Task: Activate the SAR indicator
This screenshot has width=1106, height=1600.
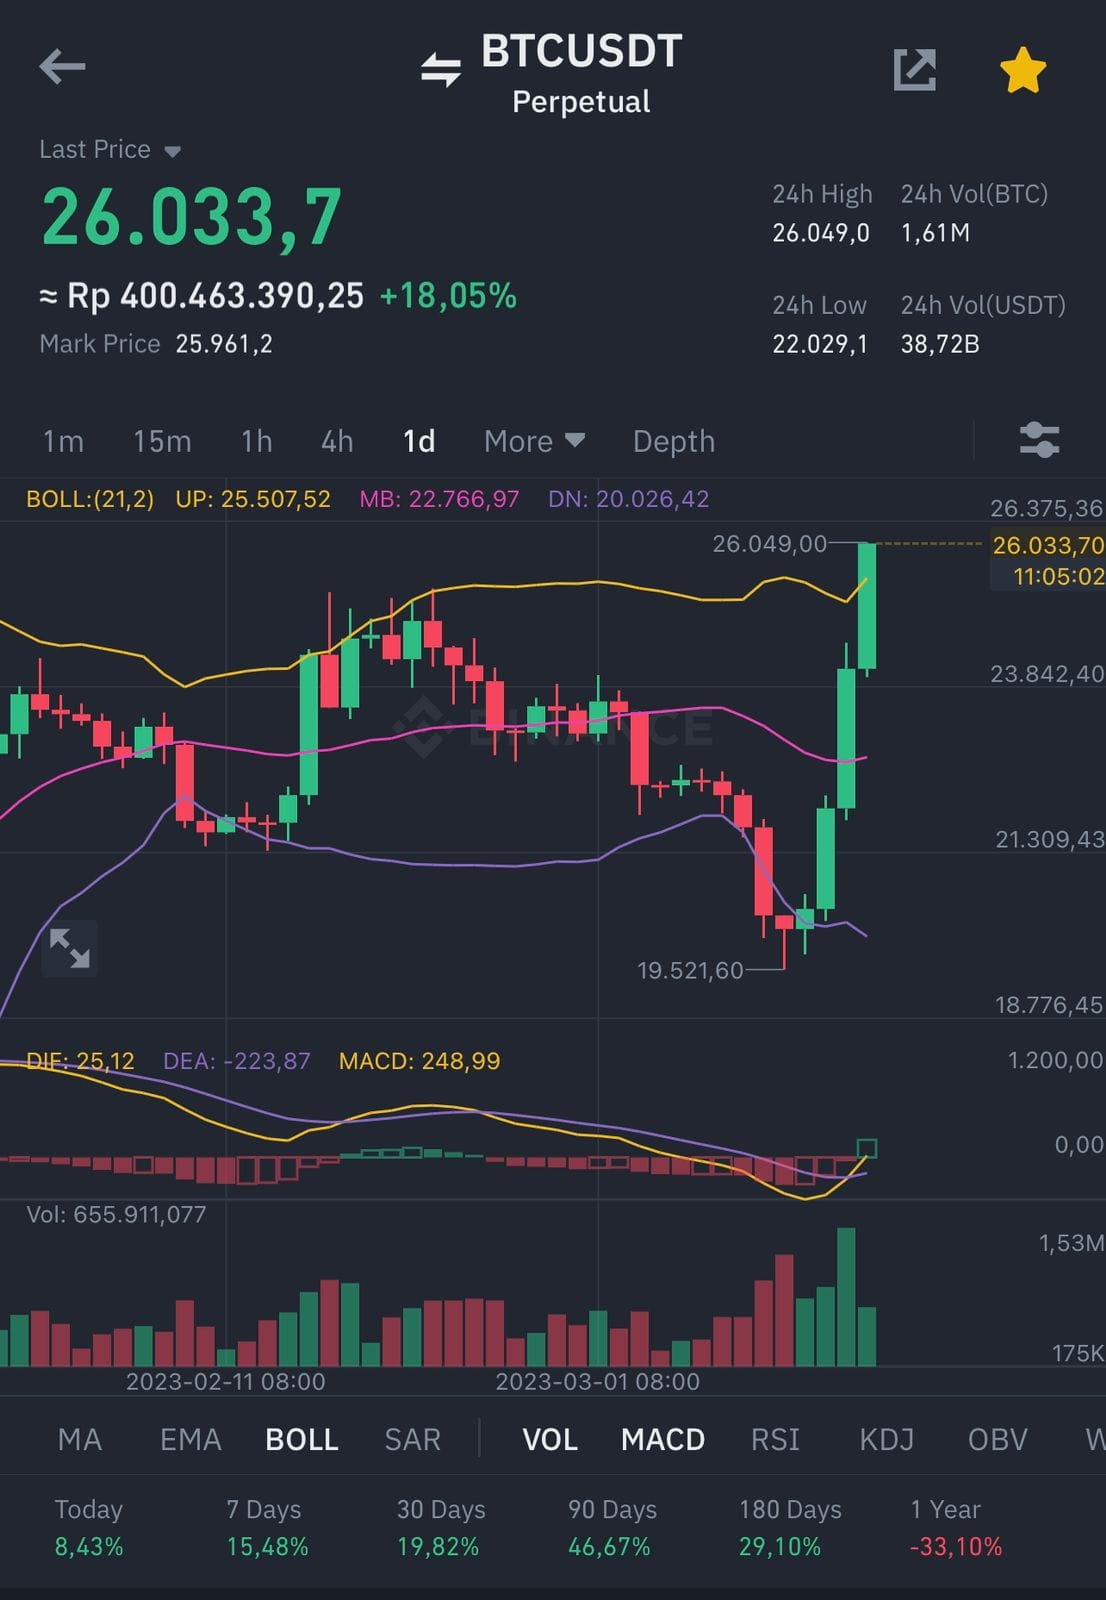Action: 411,1439
